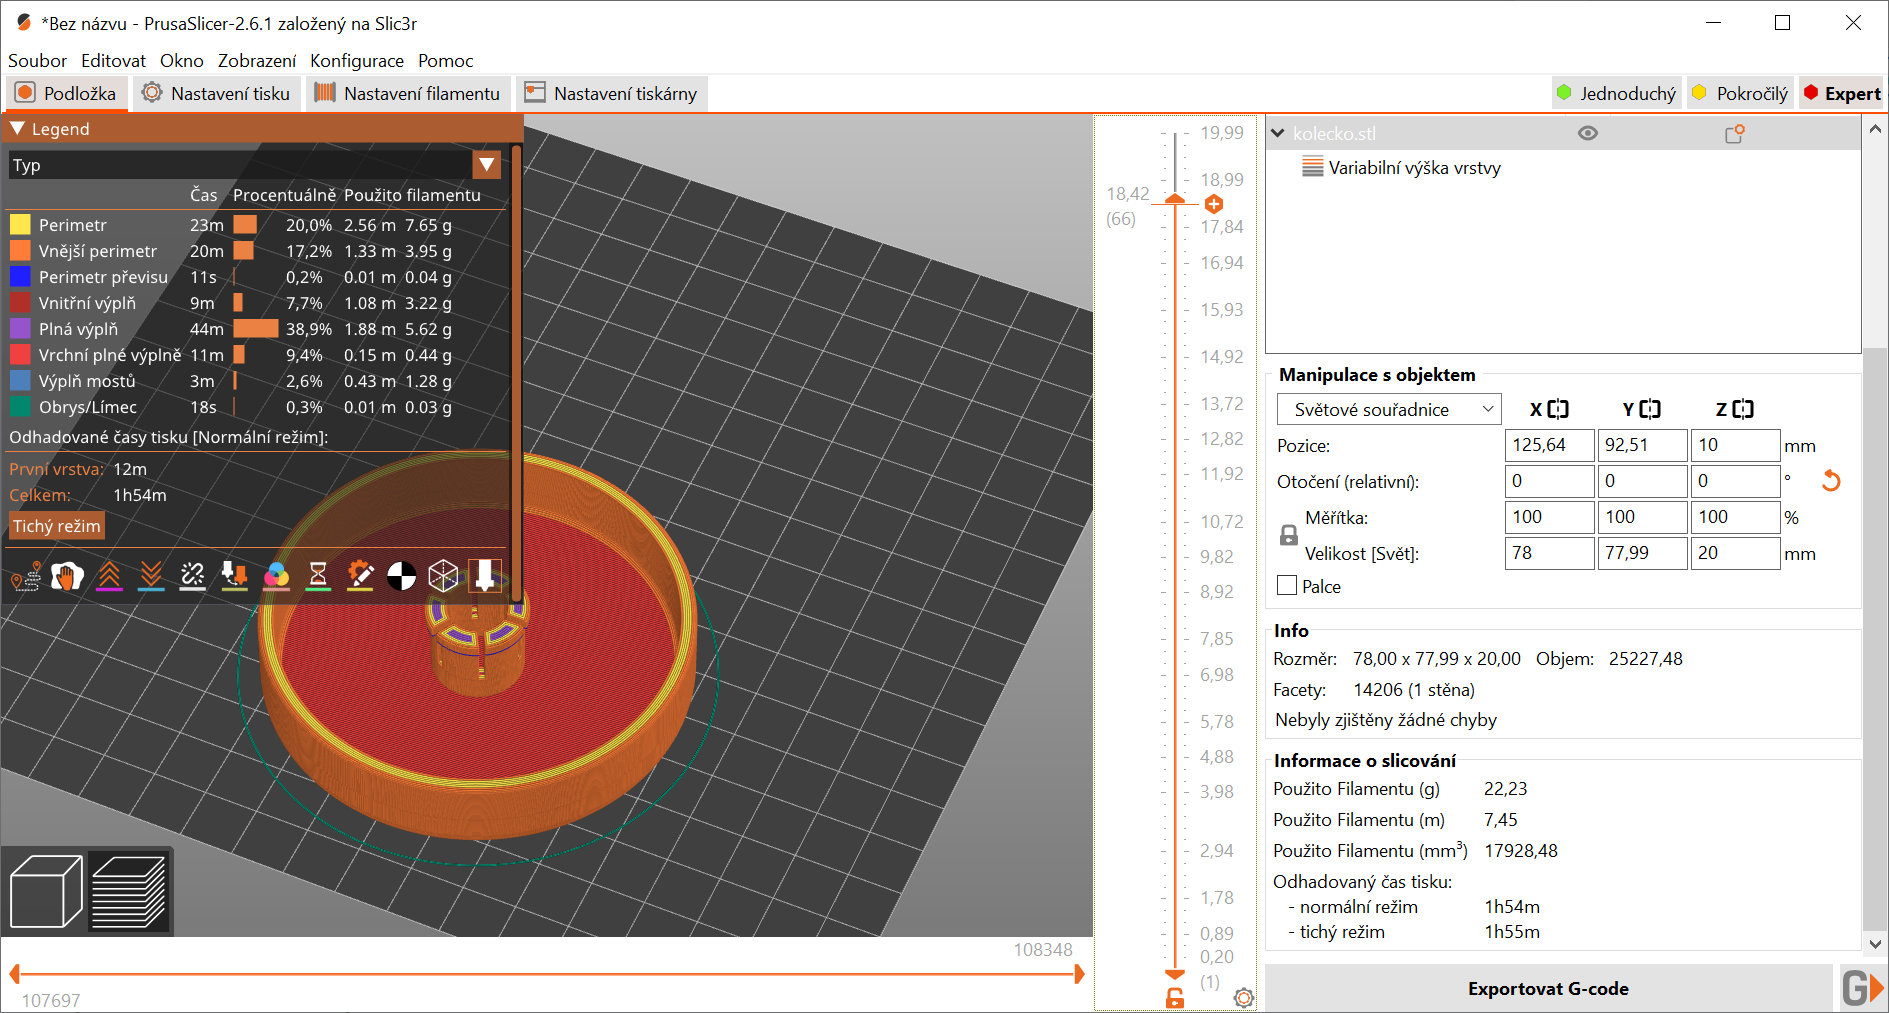The height and width of the screenshot is (1013, 1889).
Task: Toggle the wipe moves hand icon
Action: pos(67,576)
